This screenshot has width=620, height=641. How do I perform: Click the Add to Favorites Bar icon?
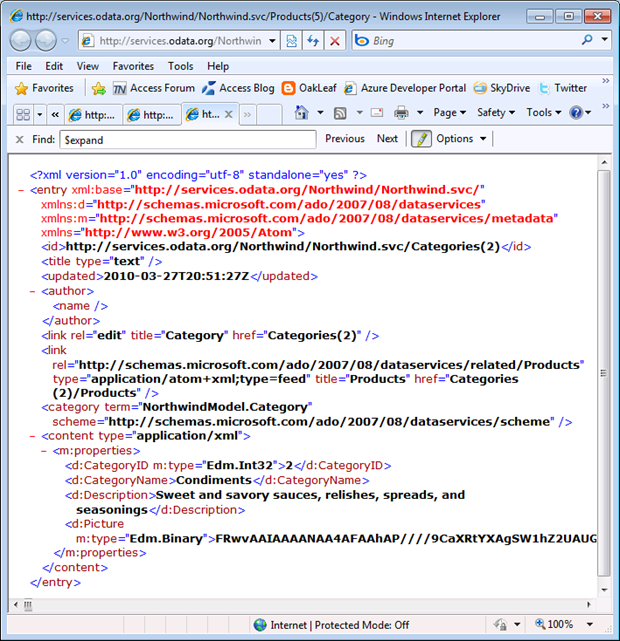pos(98,89)
